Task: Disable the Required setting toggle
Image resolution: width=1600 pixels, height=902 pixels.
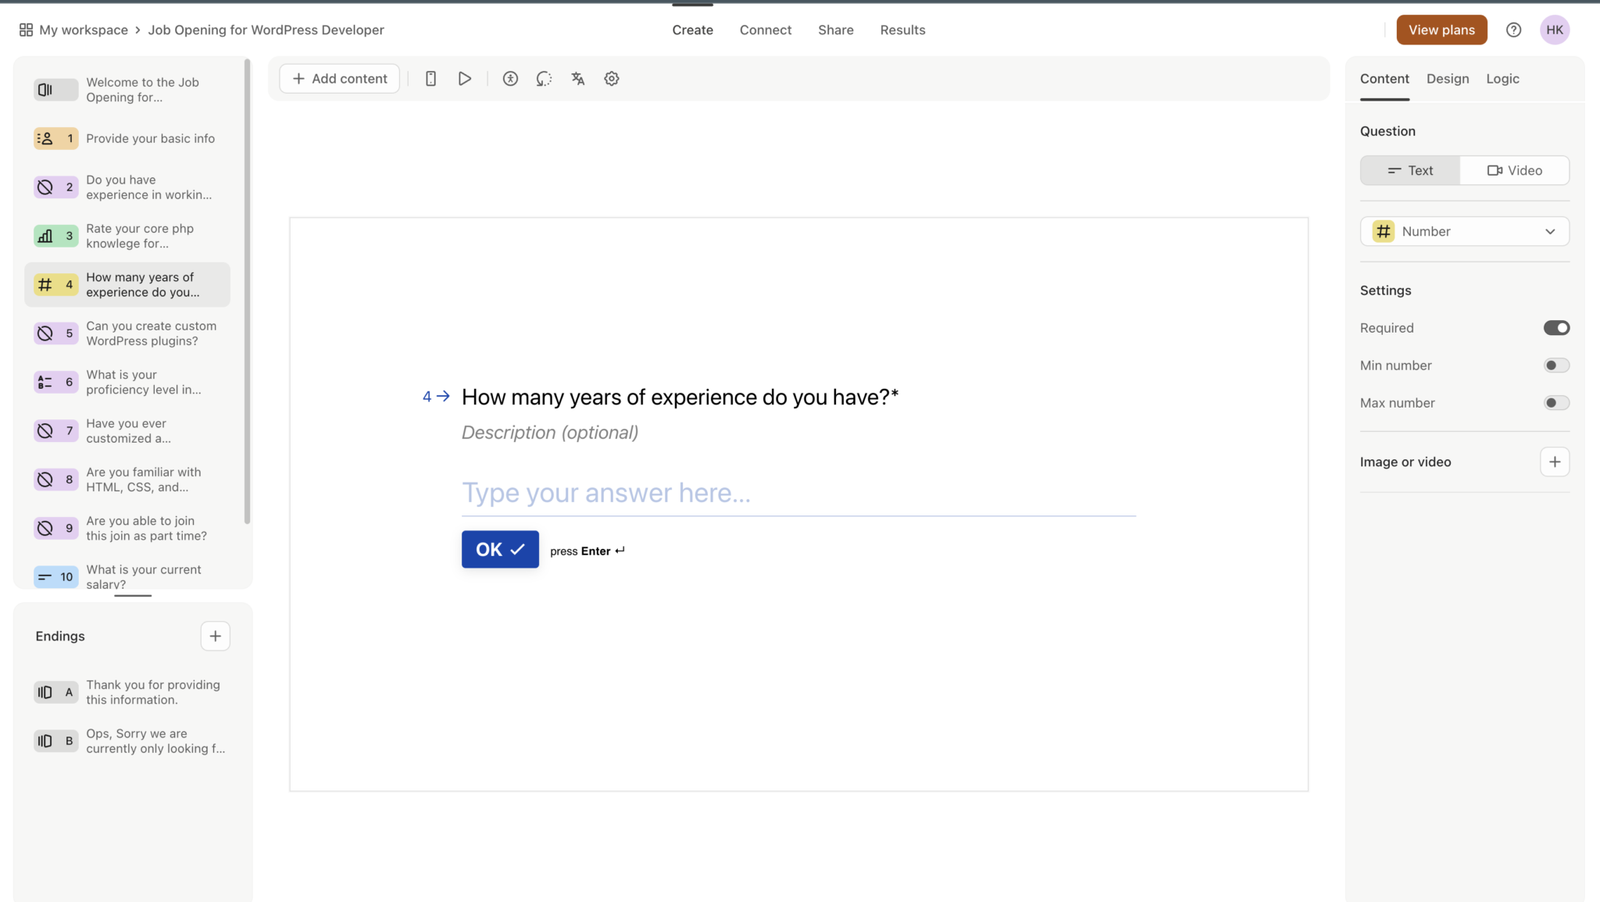Action: click(x=1555, y=327)
